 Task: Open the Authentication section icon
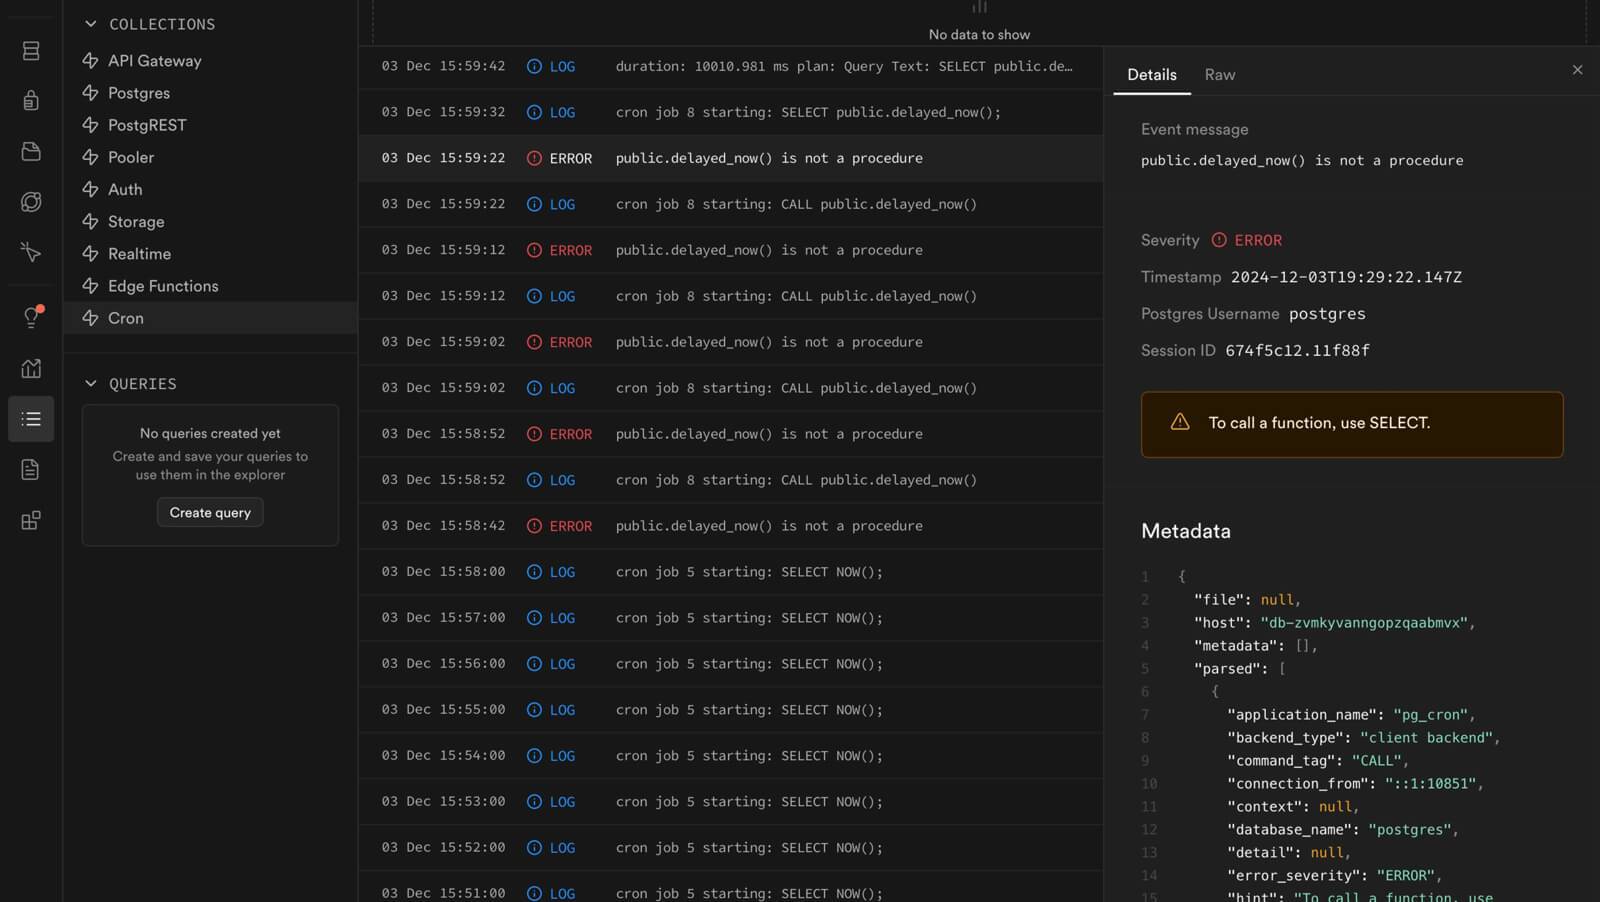pos(31,100)
